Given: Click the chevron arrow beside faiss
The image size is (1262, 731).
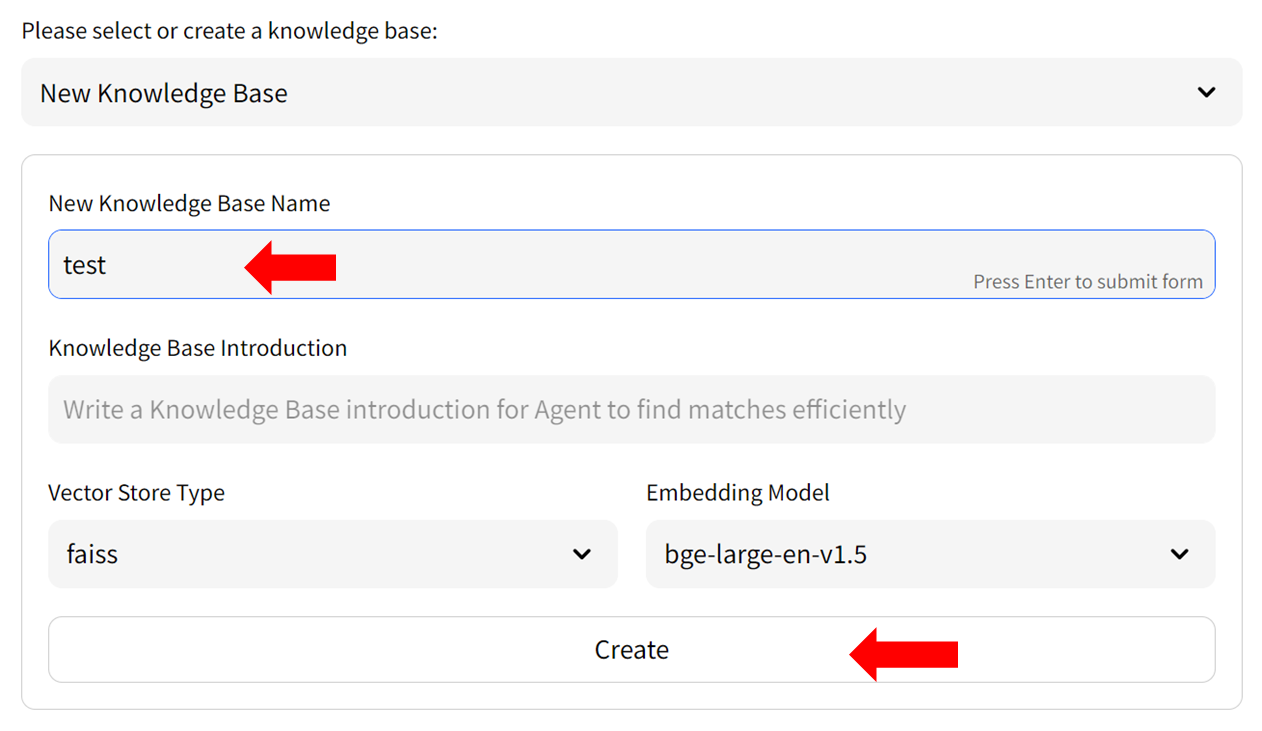Looking at the screenshot, I should click(582, 554).
